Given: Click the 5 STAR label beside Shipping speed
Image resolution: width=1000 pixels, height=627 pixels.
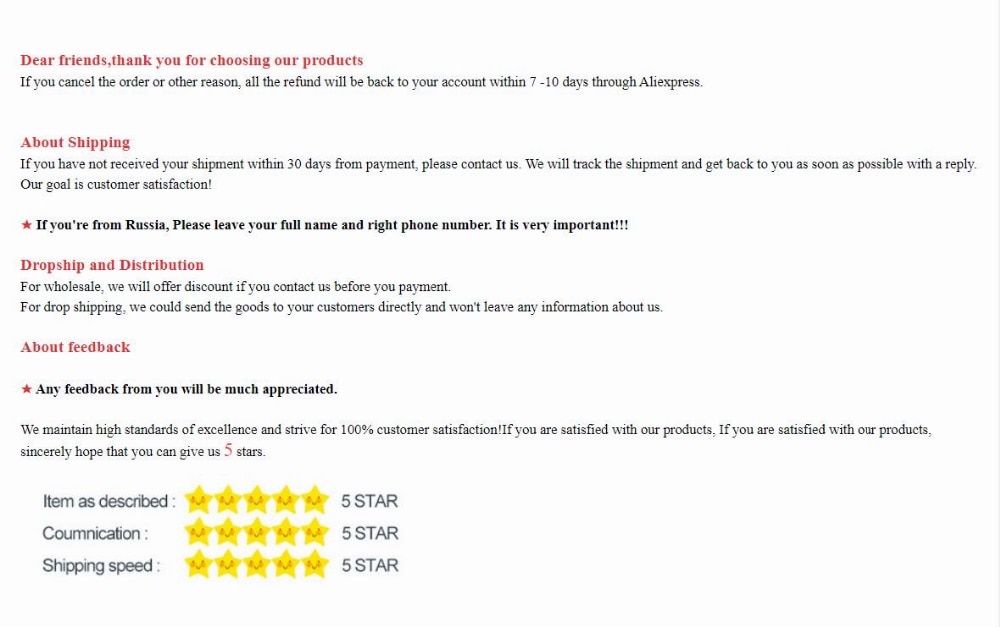Looking at the screenshot, I should pyautogui.click(x=370, y=565).
